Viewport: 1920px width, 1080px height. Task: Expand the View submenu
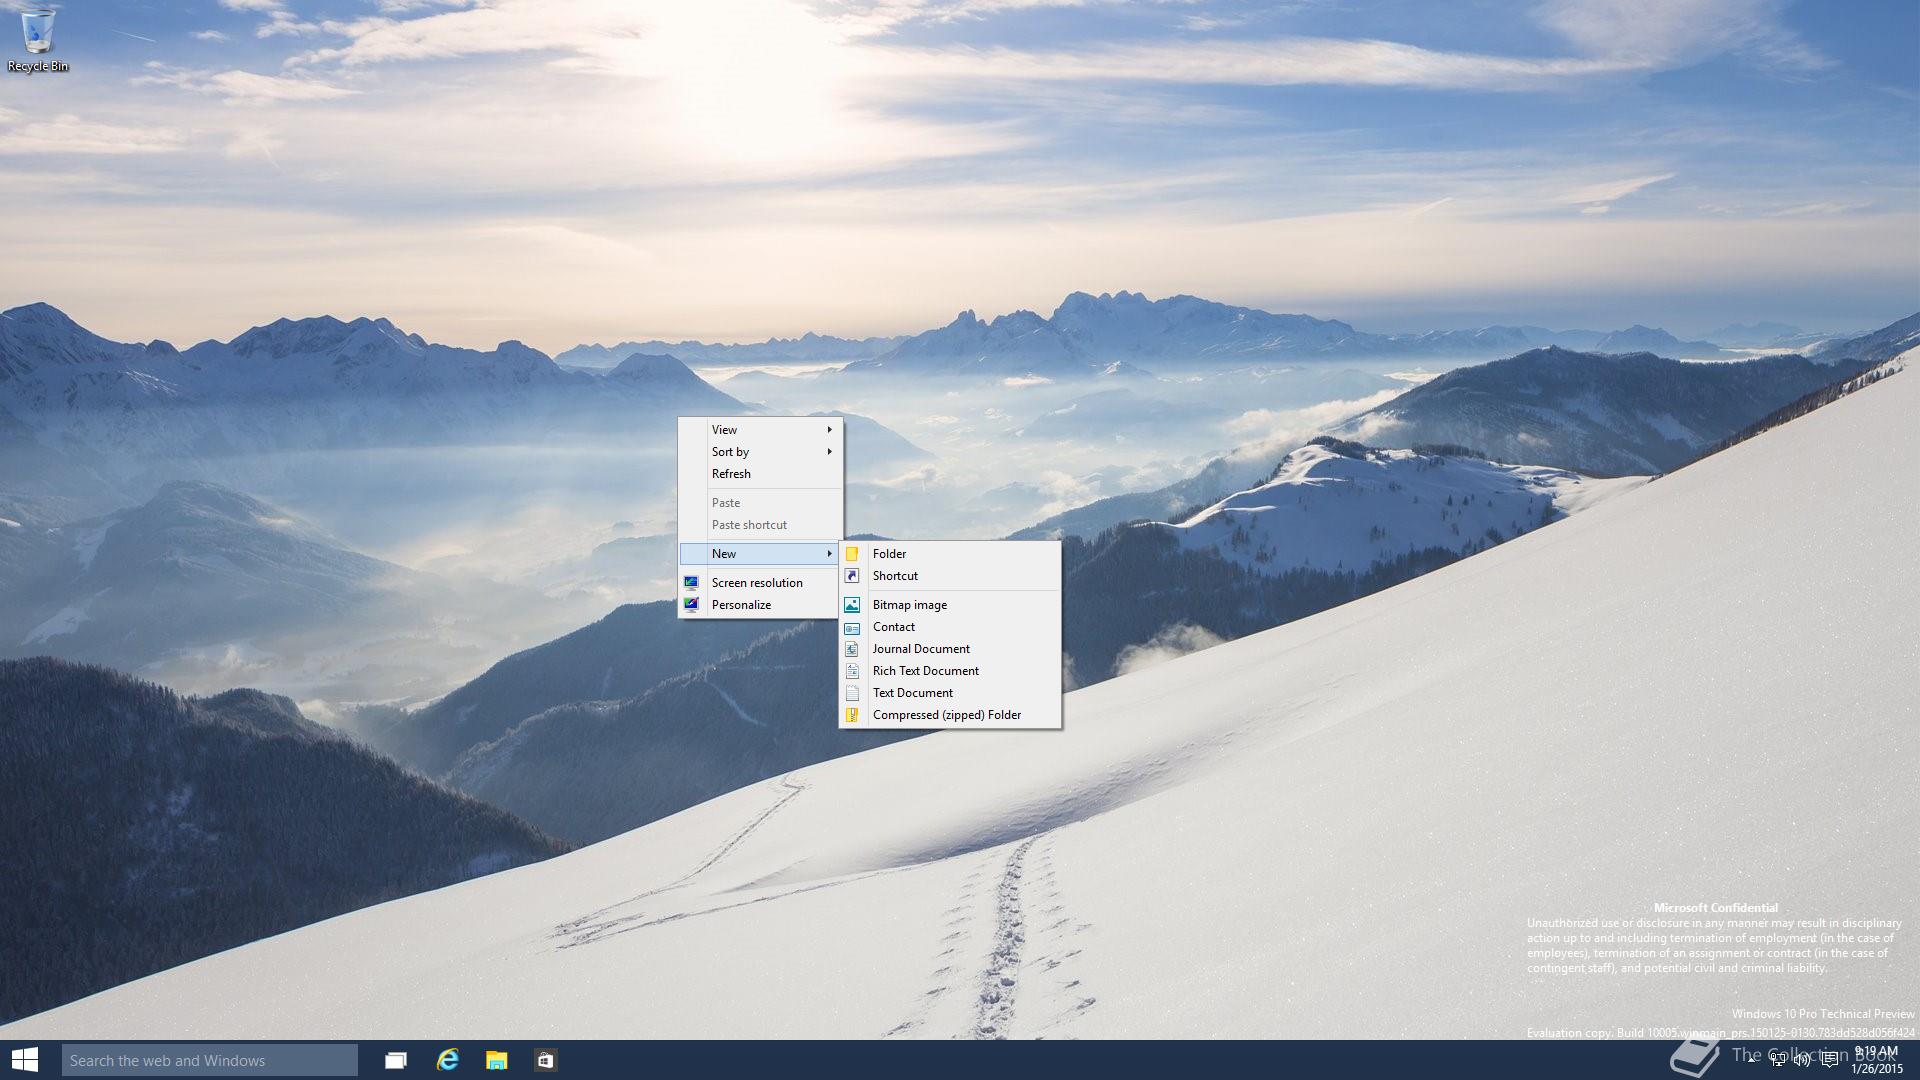[760, 430]
